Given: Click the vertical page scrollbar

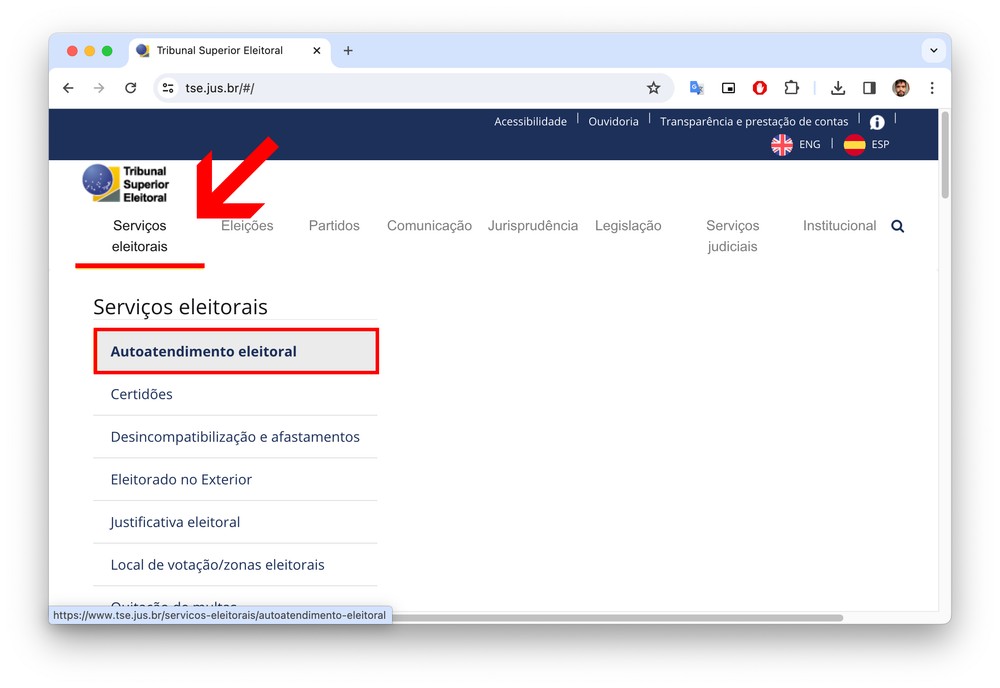Looking at the screenshot, I should pos(945,155).
